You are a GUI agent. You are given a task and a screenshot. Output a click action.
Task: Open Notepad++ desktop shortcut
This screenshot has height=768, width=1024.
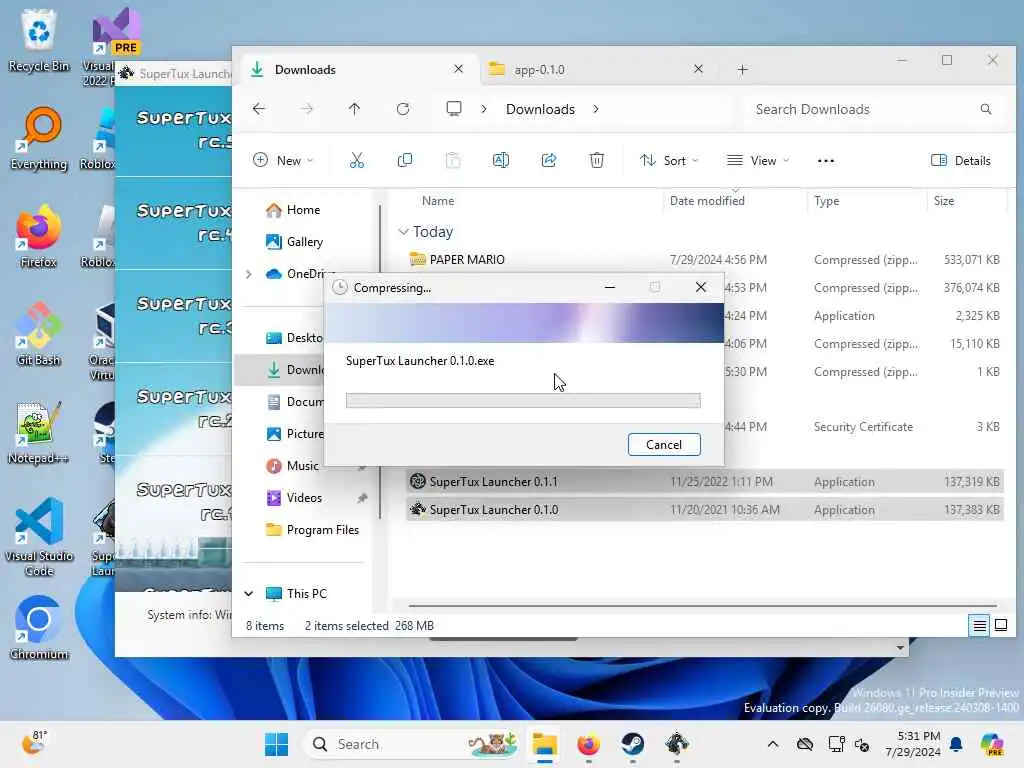pyautogui.click(x=39, y=432)
